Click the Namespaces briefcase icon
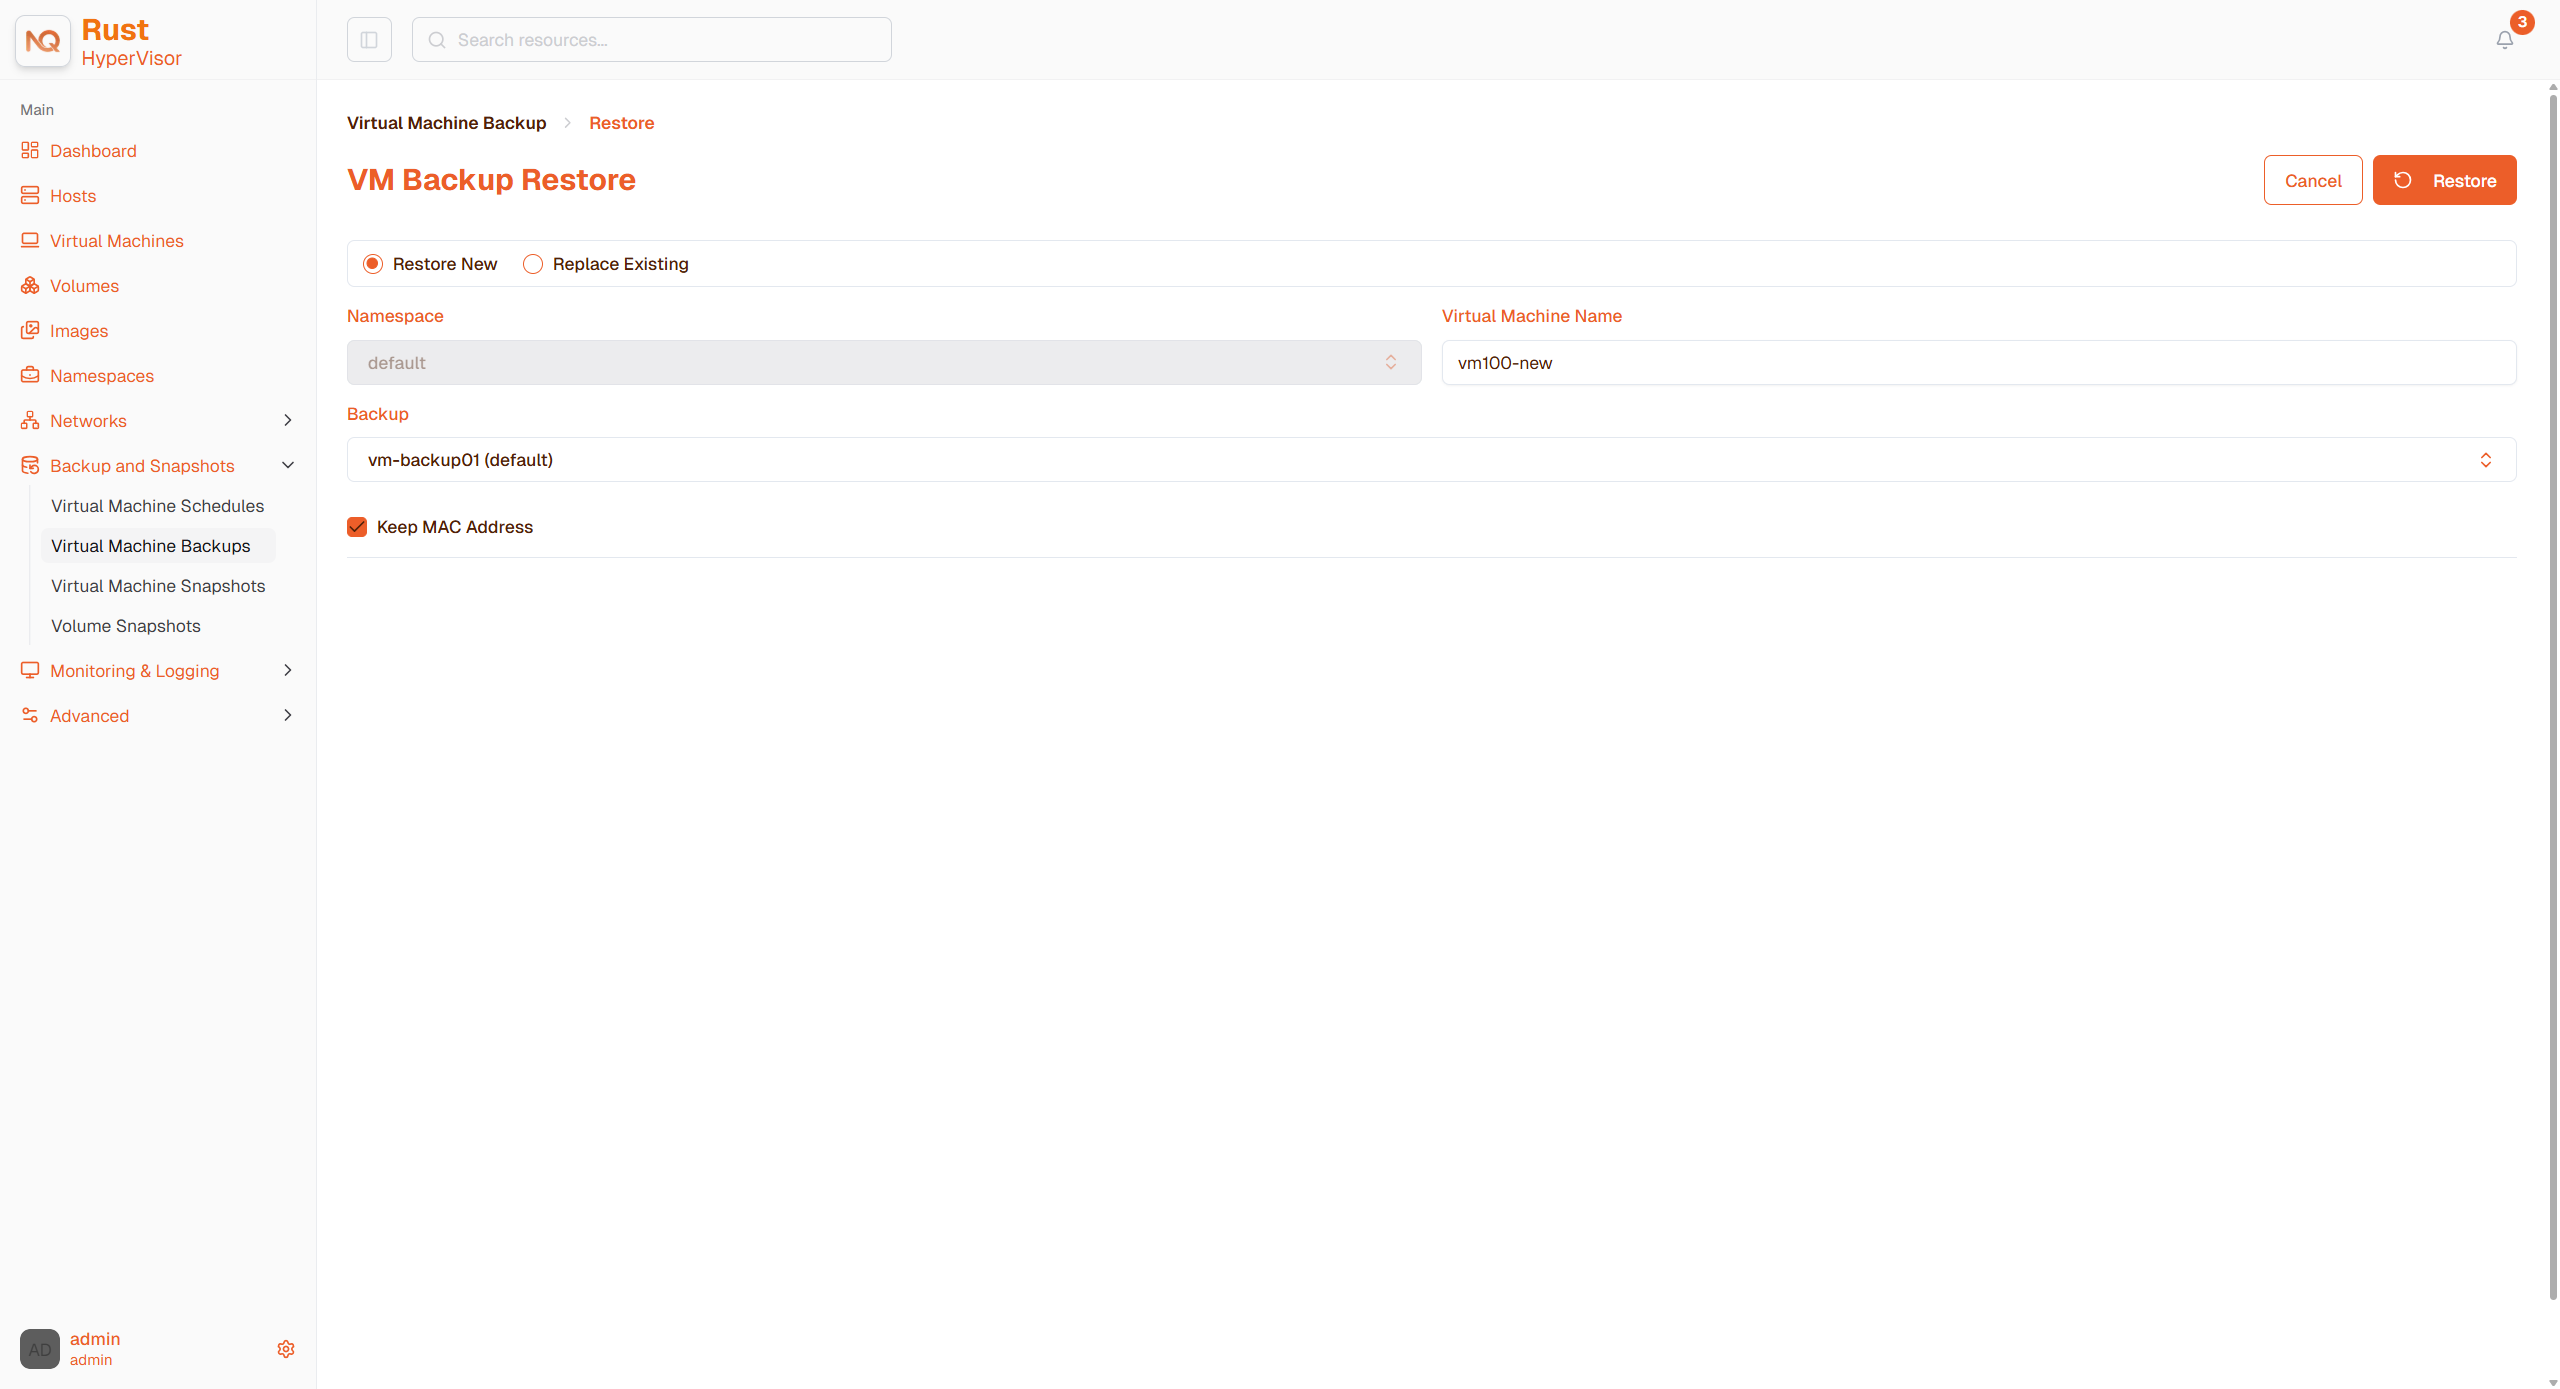Image resolution: width=2560 pixels, height=1389 pixels. [x=30, y=376]
